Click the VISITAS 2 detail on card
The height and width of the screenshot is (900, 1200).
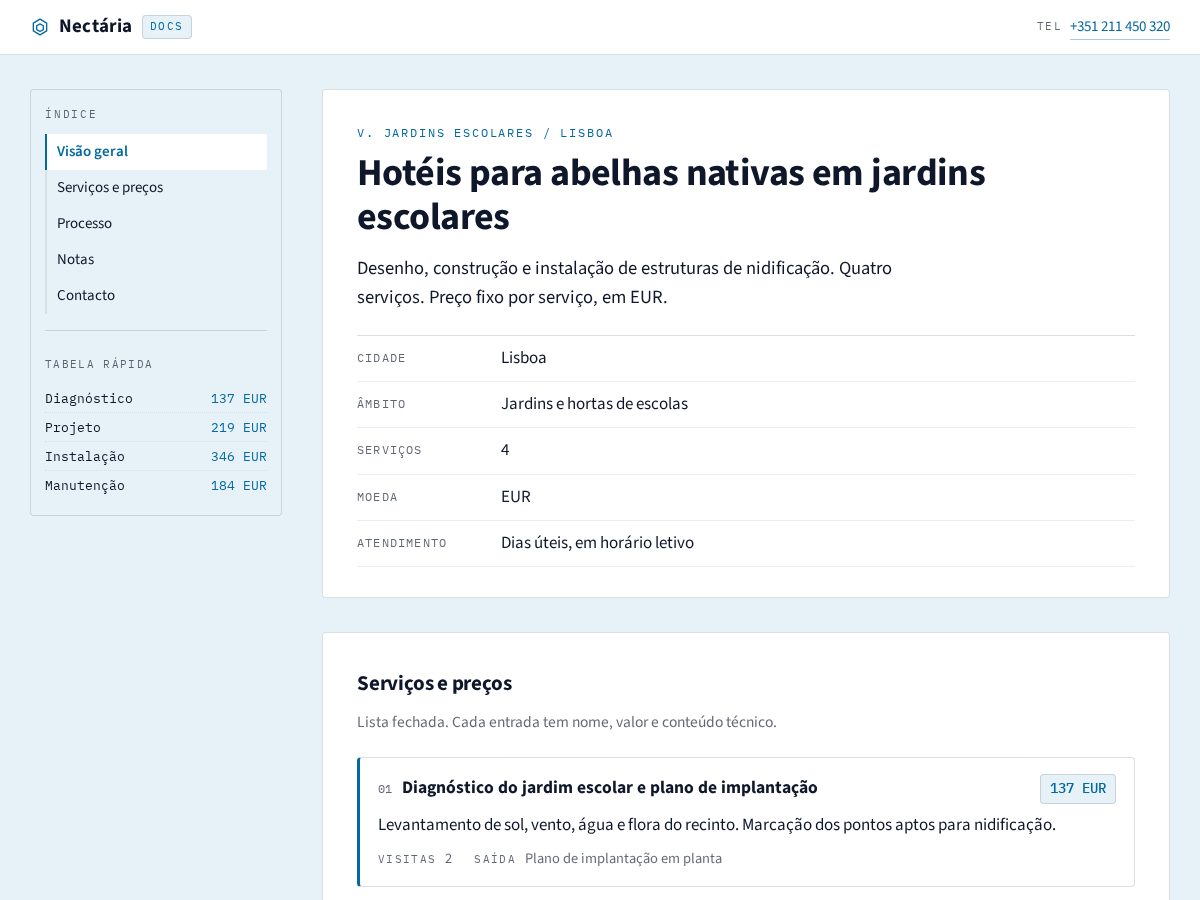pos(415,859)
